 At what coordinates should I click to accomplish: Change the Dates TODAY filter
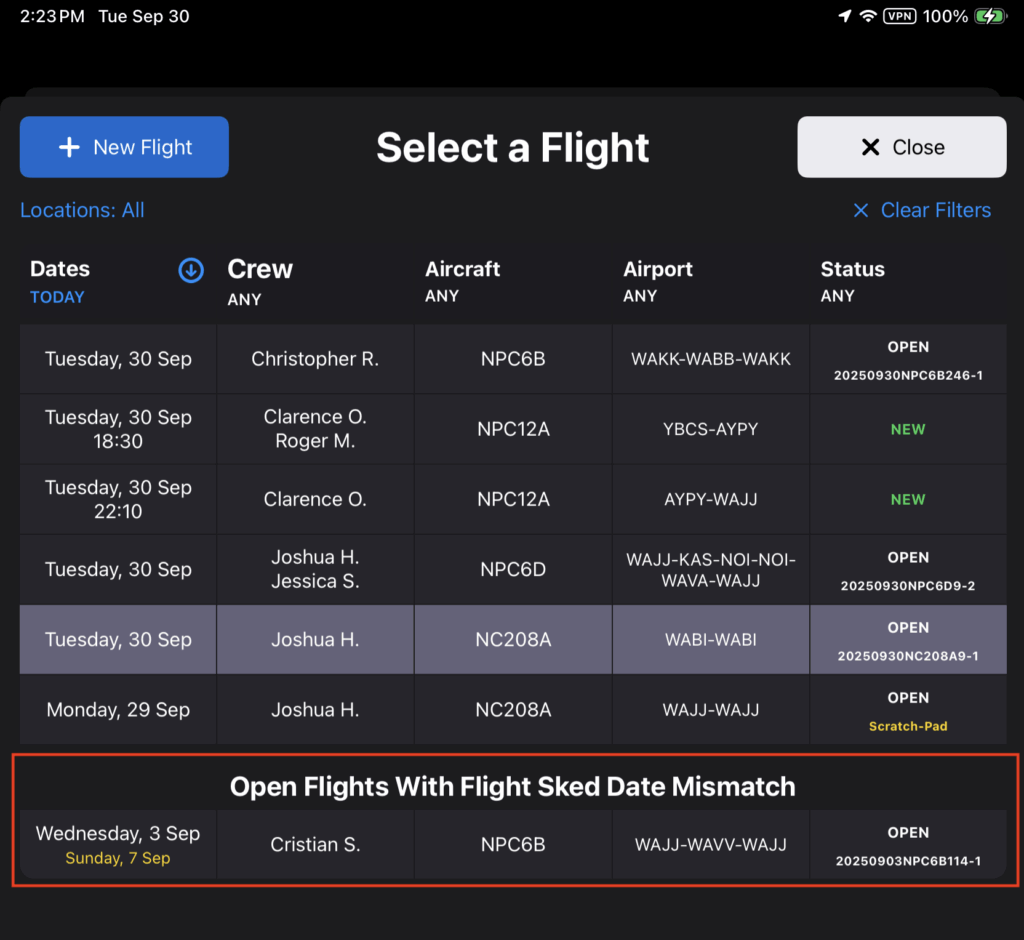tap(58, 297)
